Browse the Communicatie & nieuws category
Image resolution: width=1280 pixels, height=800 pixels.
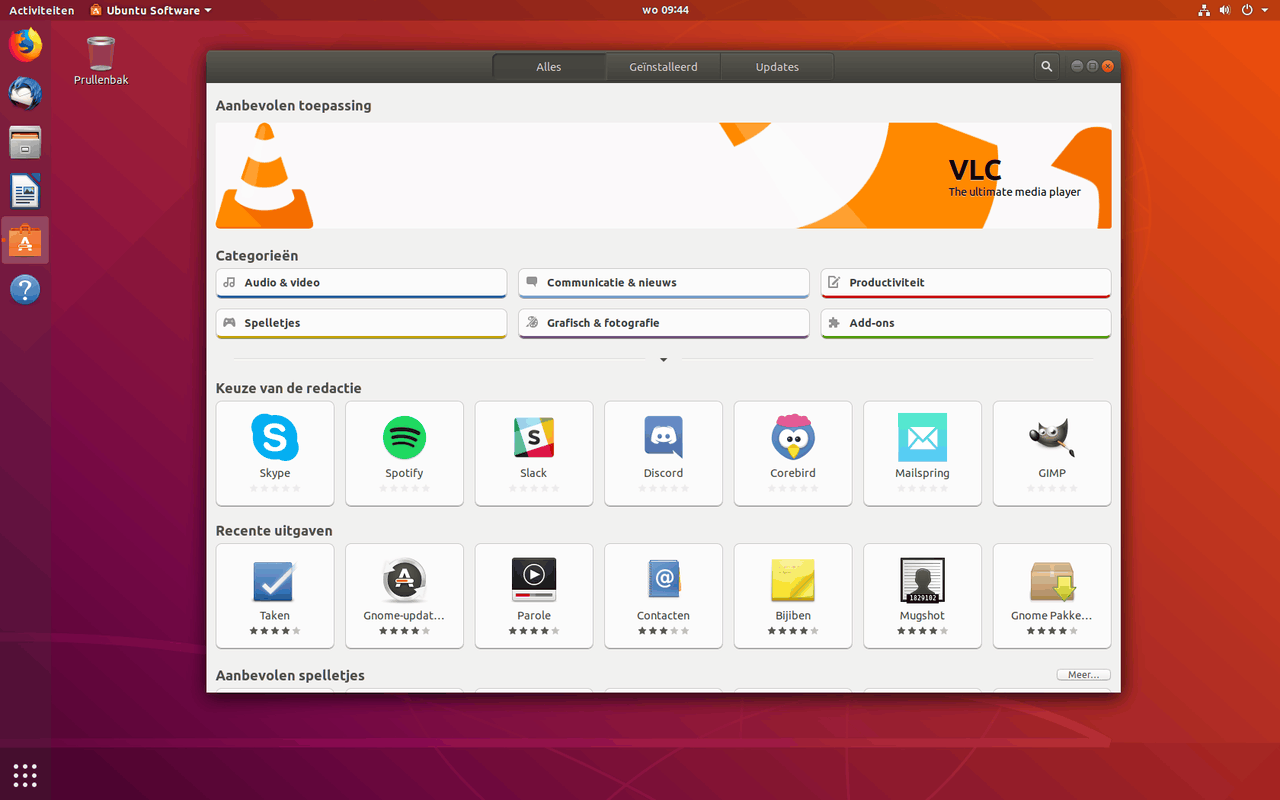click(x=663, y=283)
